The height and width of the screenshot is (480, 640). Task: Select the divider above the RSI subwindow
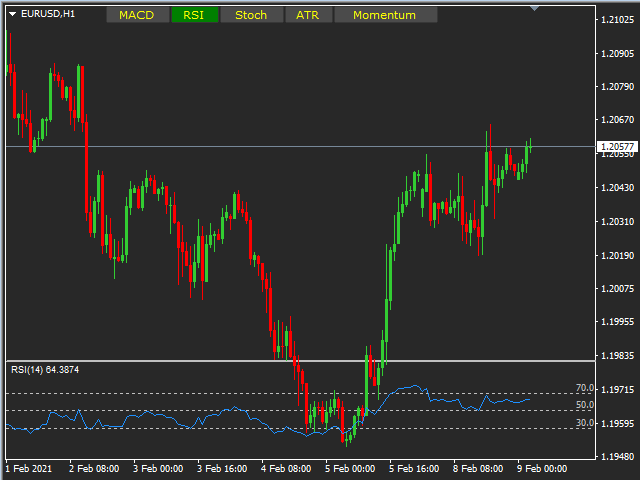pyautogui.click(x=300, y=360)
